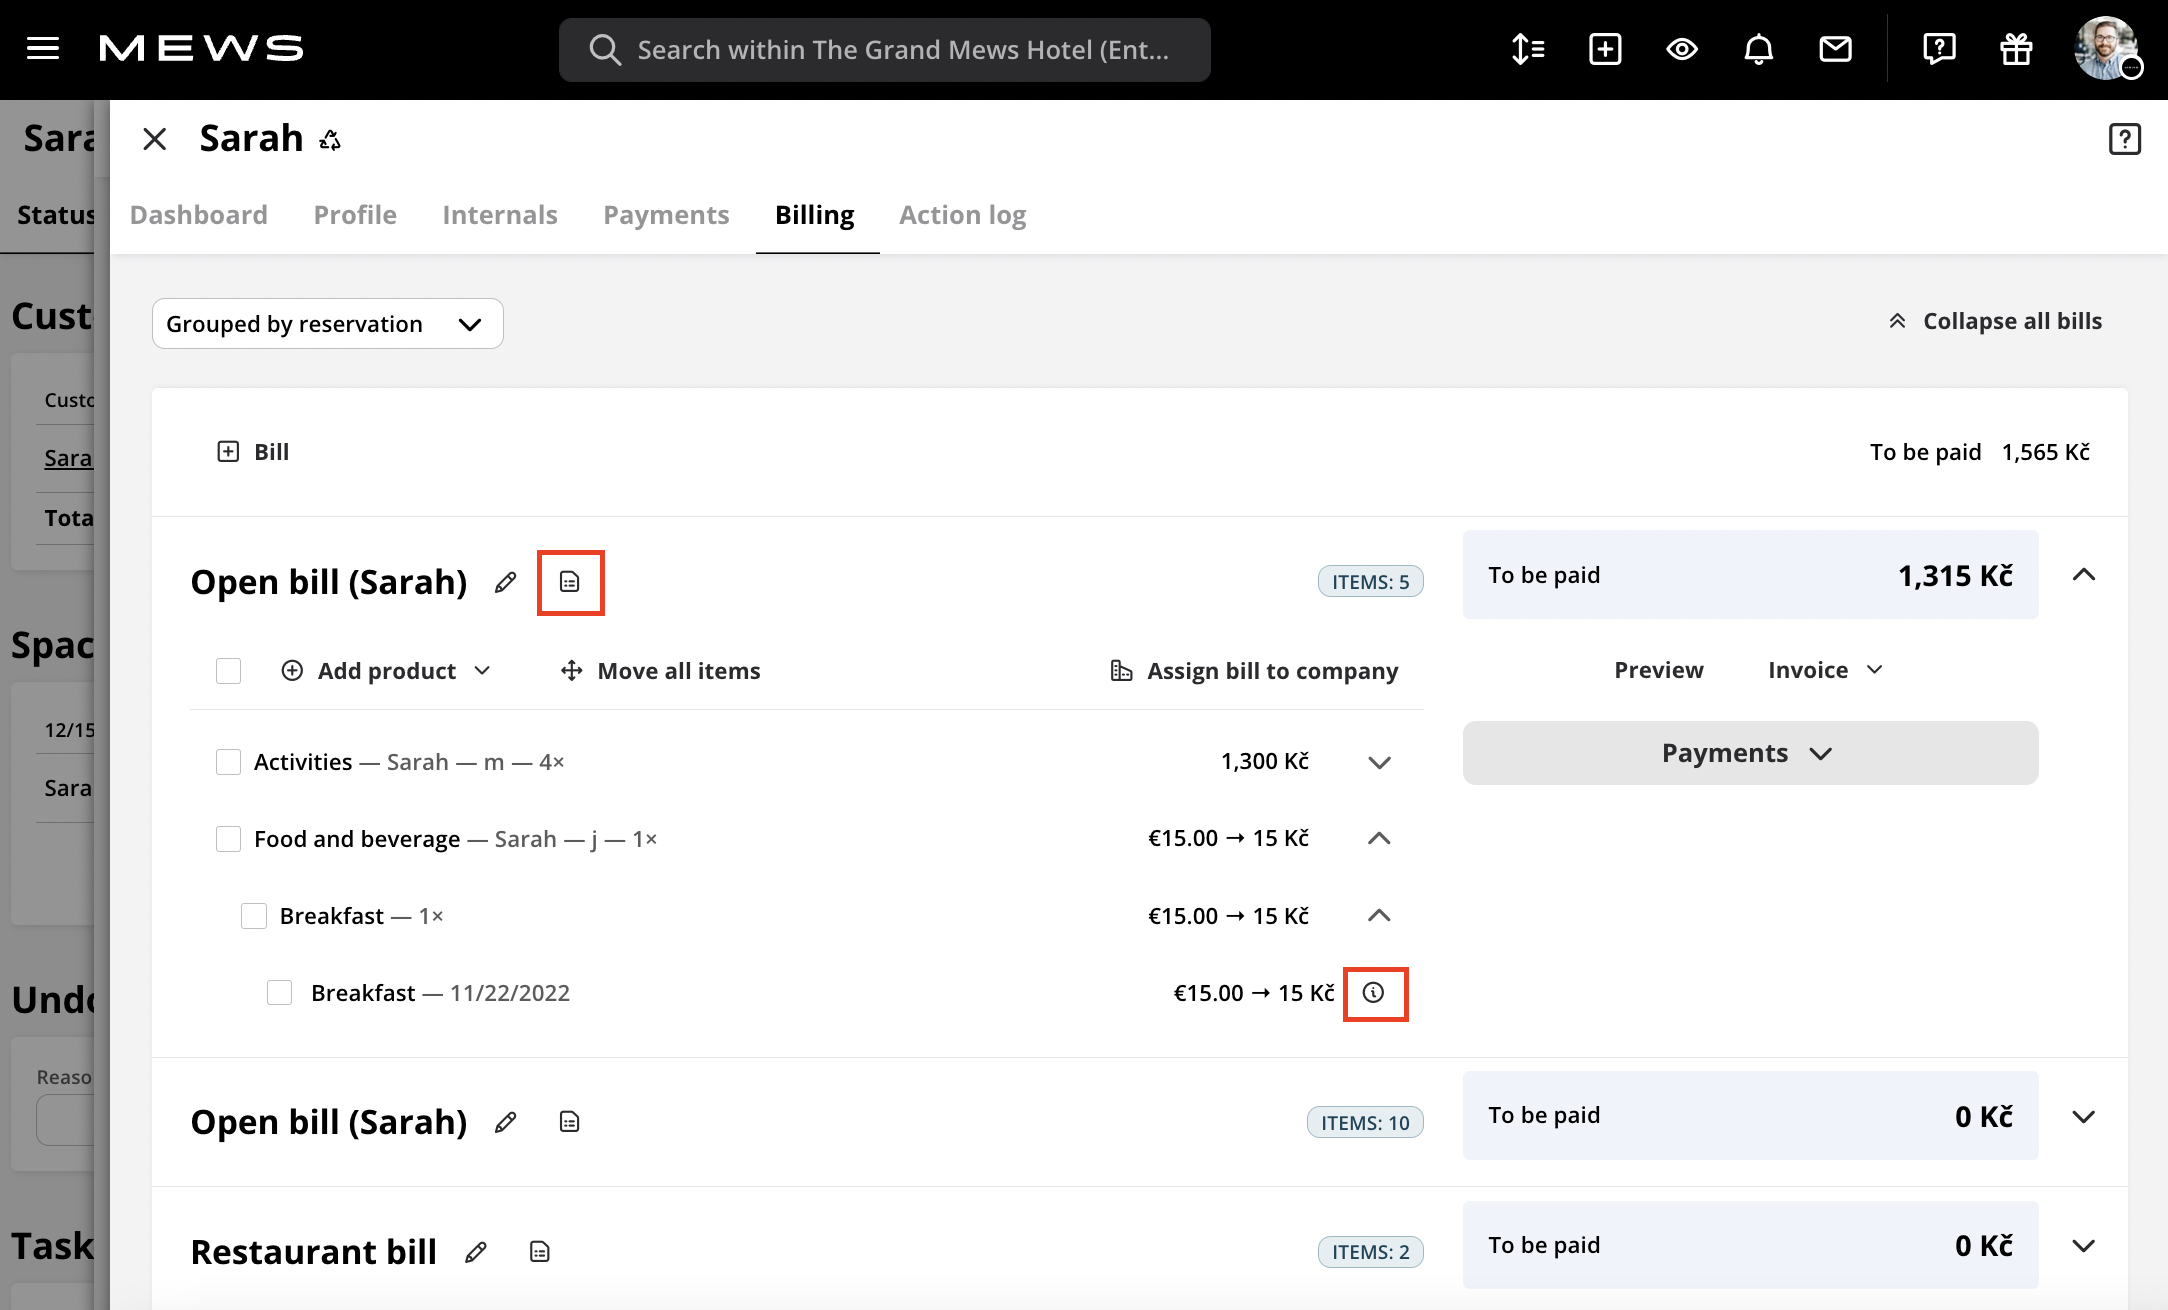The image size is (2168, 1310).
Task: Edit second Open bill name with pencil
Action: [506, 1122]
